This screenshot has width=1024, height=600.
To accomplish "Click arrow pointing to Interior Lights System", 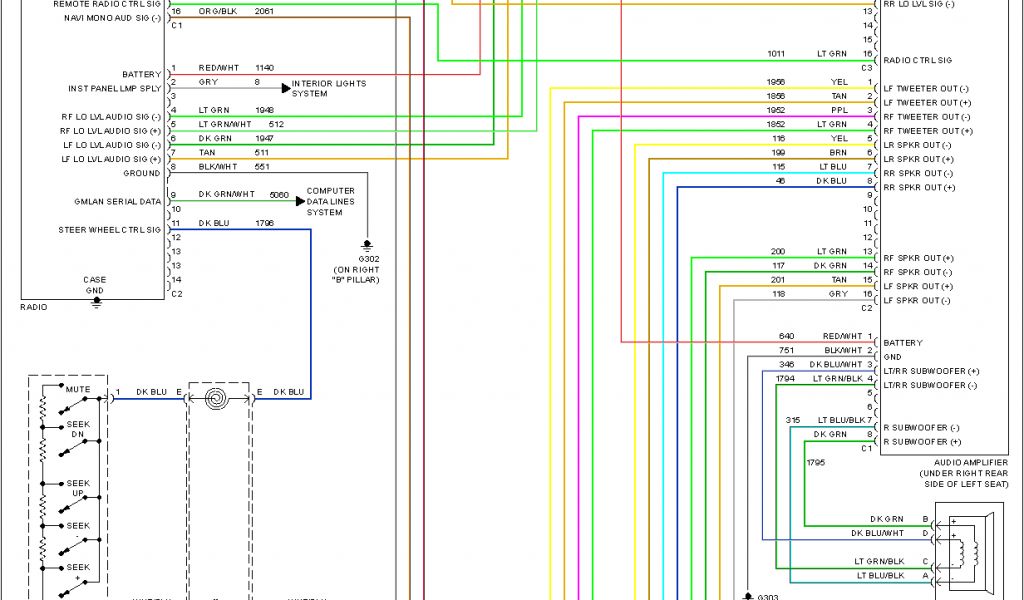I will (285, 89).
